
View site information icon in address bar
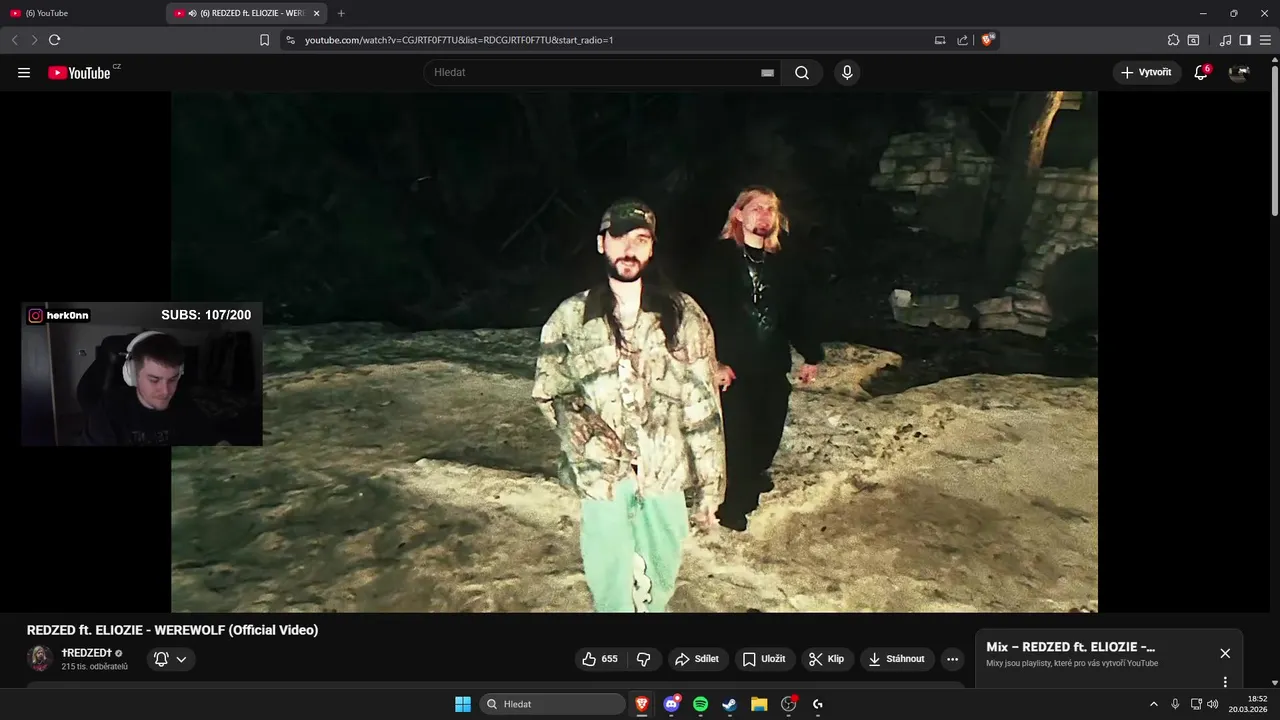point(290,40)
